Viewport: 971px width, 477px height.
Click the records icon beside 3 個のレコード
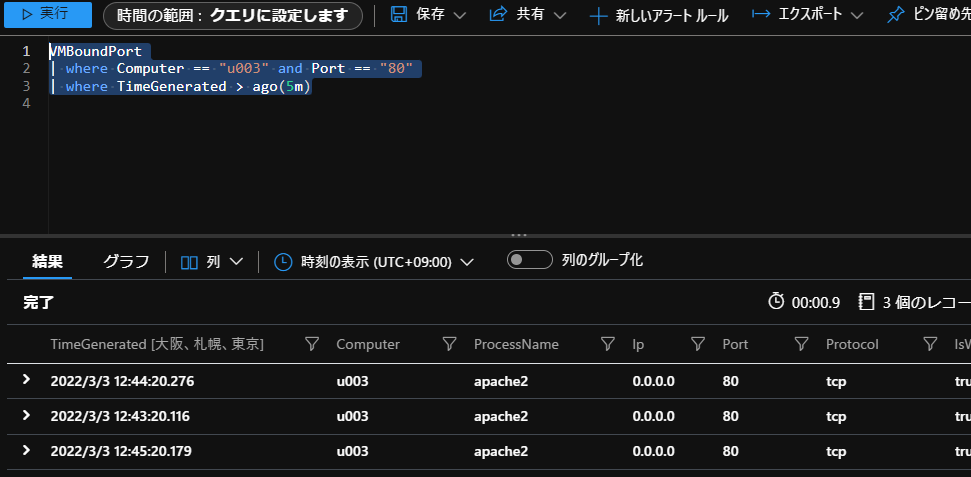tap(866, 302)
